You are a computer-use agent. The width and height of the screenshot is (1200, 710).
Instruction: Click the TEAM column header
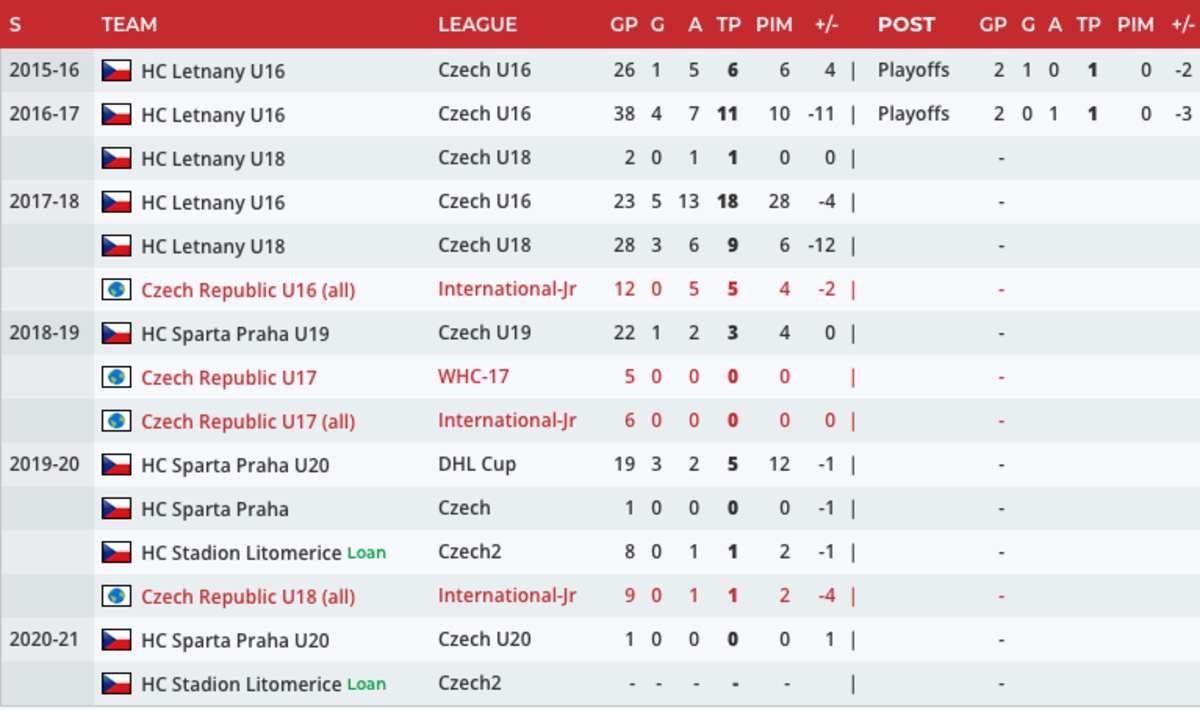pyautogui.click(x=129, y=25)
